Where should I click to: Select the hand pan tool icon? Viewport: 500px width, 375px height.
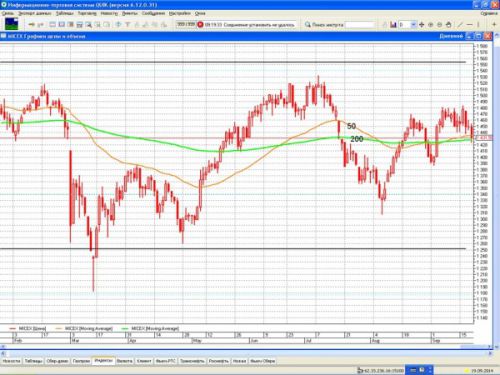point(449,25)
